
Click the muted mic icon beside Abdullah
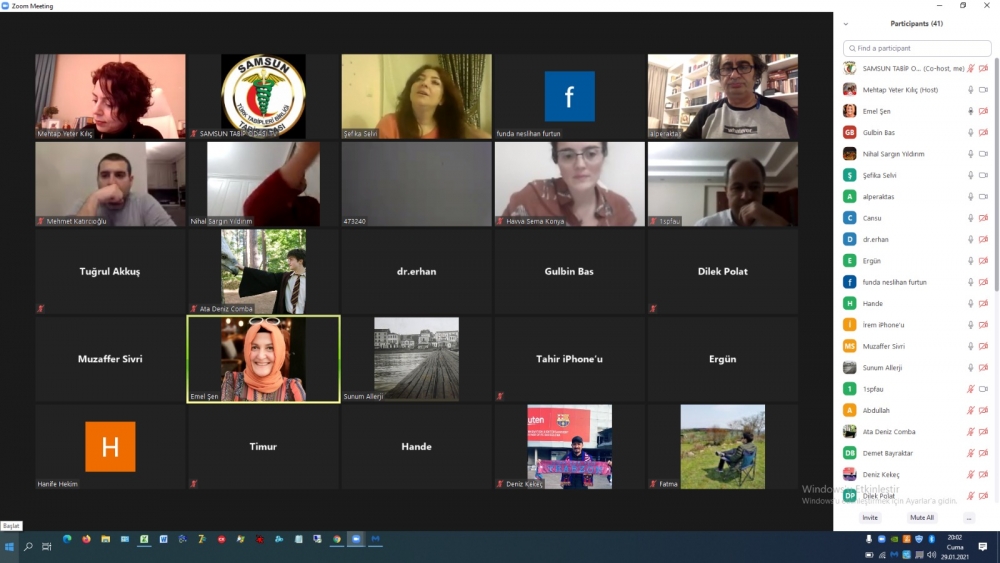(x=970, y=410)
